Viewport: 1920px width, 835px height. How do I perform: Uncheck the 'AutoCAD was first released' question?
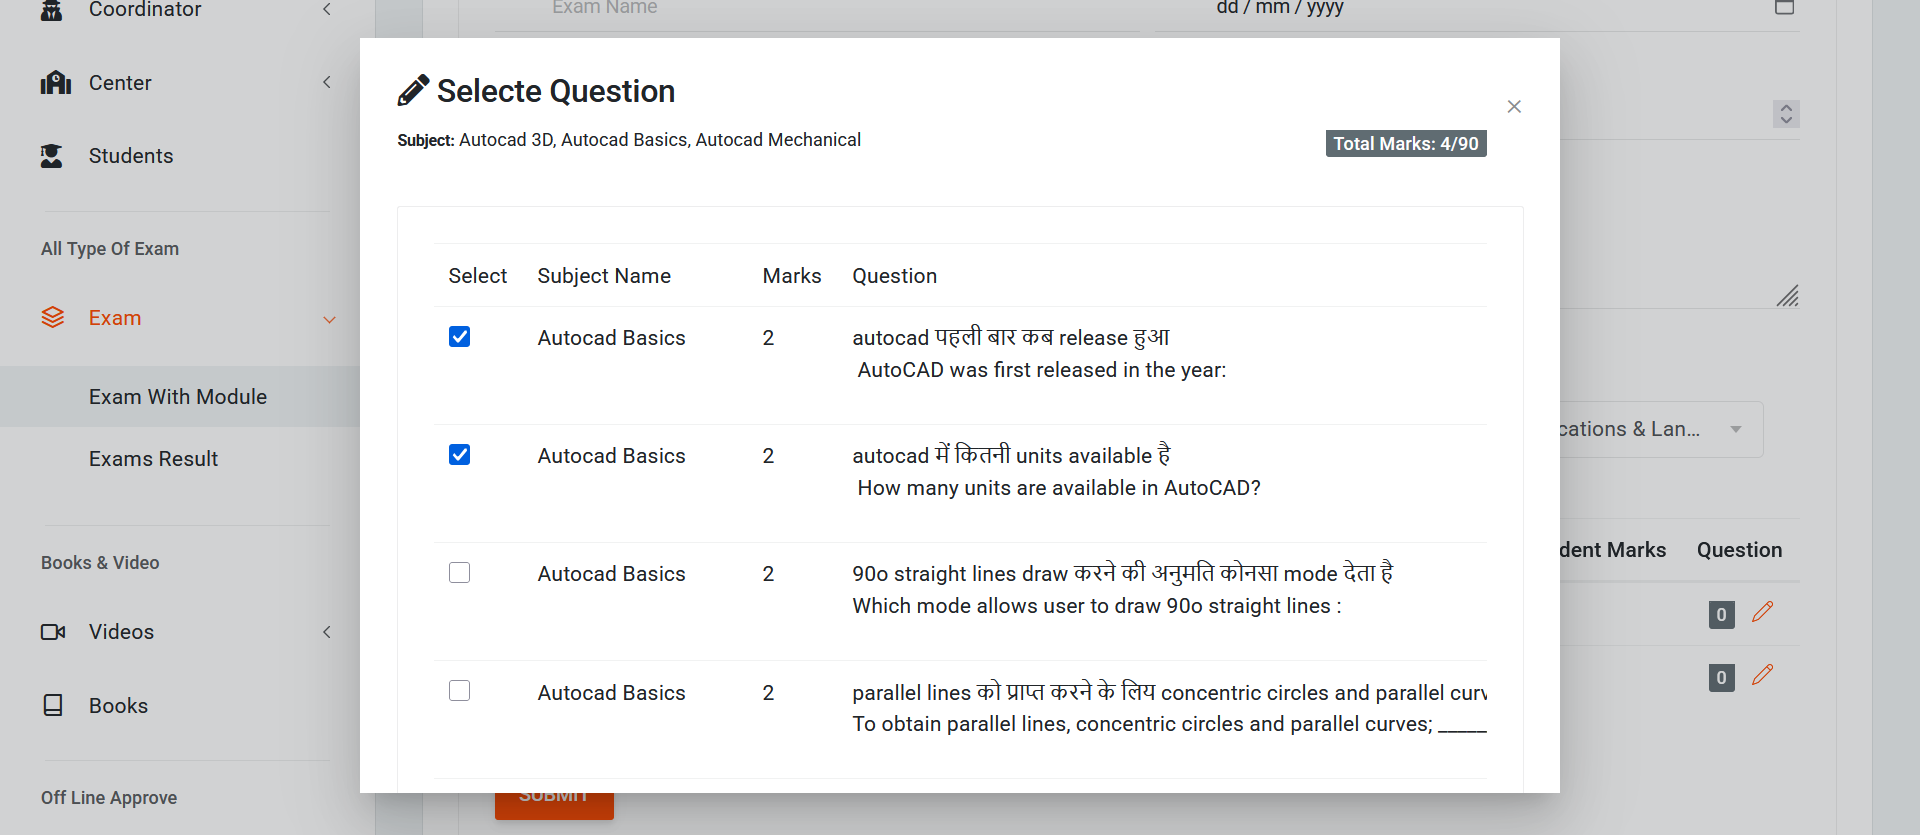[x=460, y=337]
